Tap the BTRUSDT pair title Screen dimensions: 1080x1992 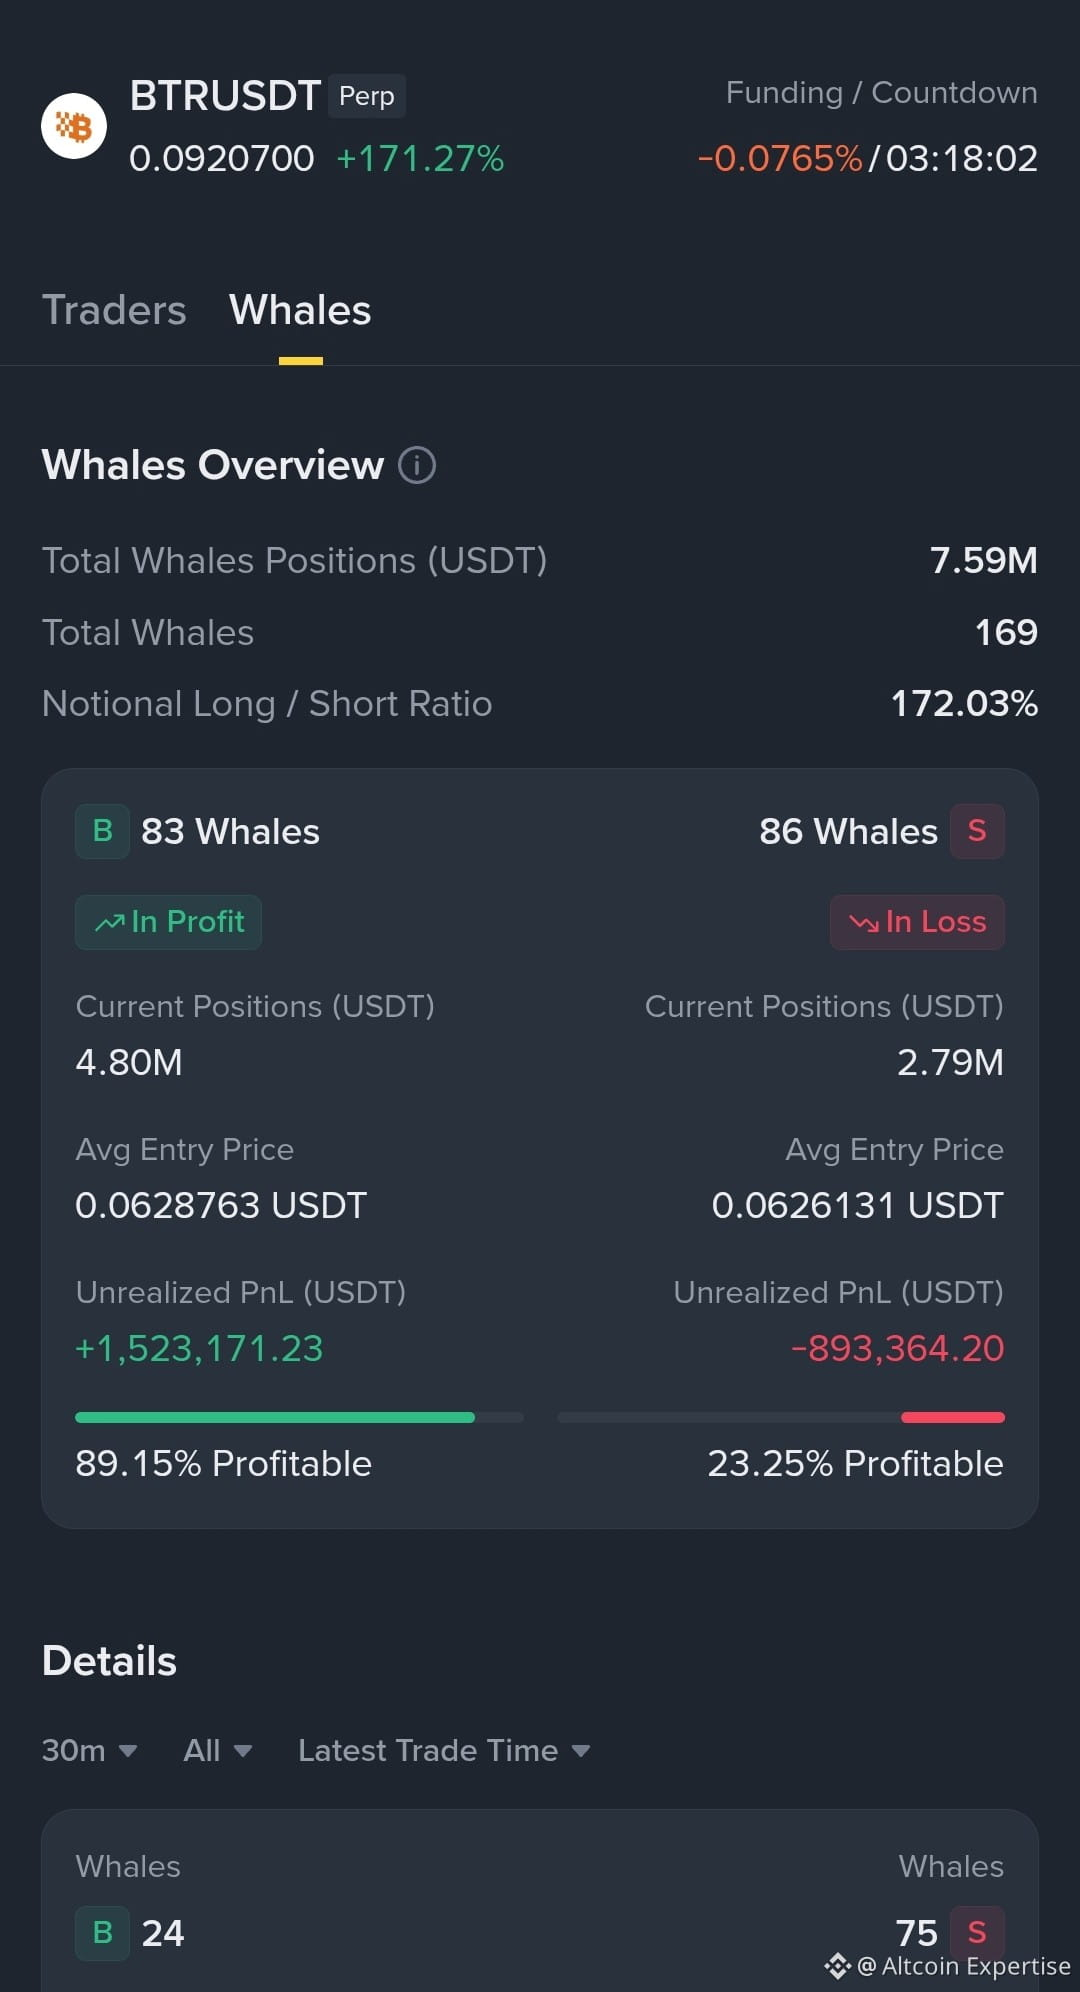coord(225,96)
